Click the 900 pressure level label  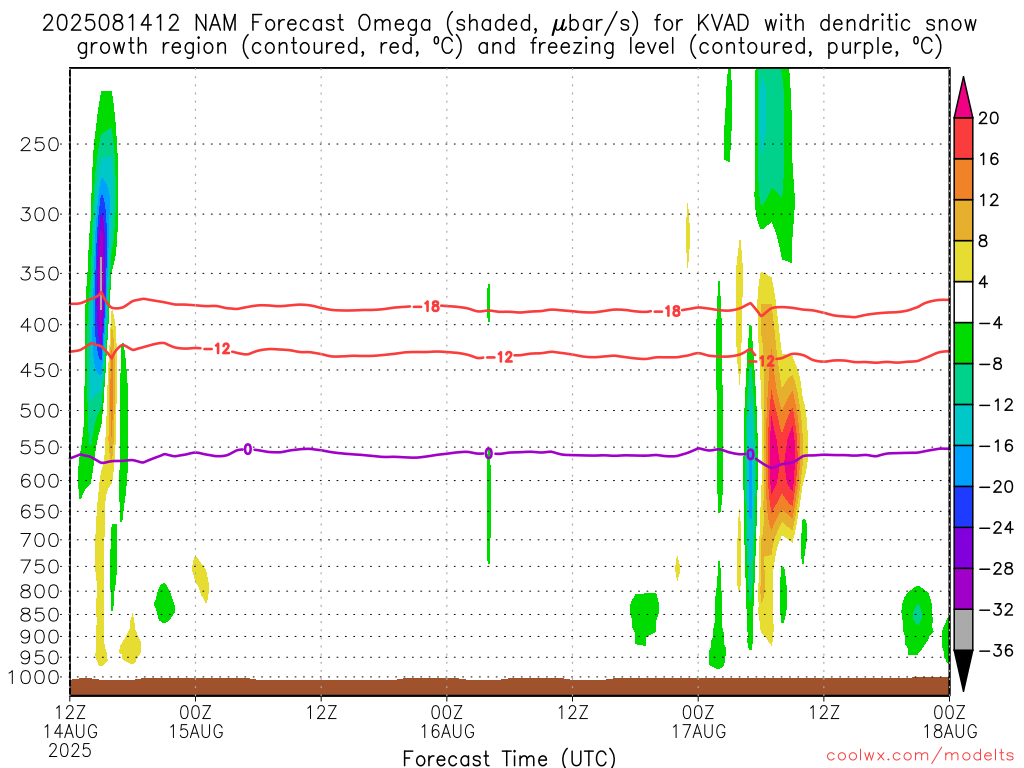pyautogui.click(x=40, y=637)
